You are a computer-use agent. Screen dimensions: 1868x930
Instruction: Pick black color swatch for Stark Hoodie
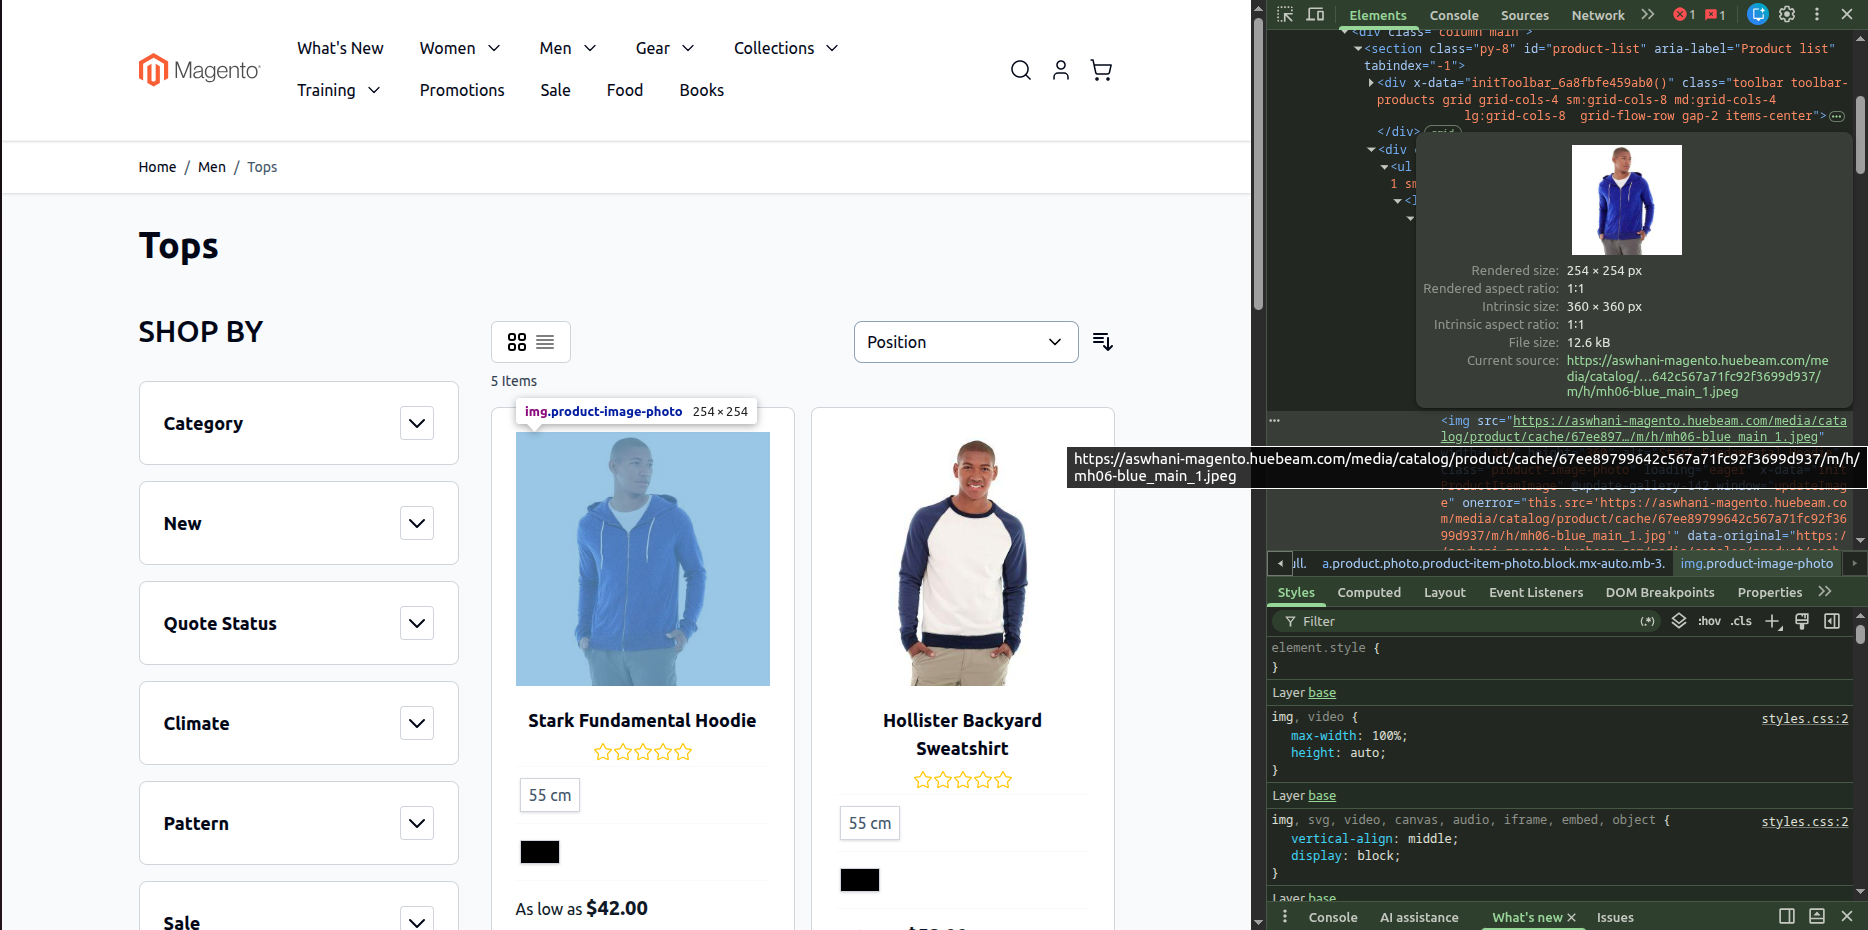[x=540, y=852]
